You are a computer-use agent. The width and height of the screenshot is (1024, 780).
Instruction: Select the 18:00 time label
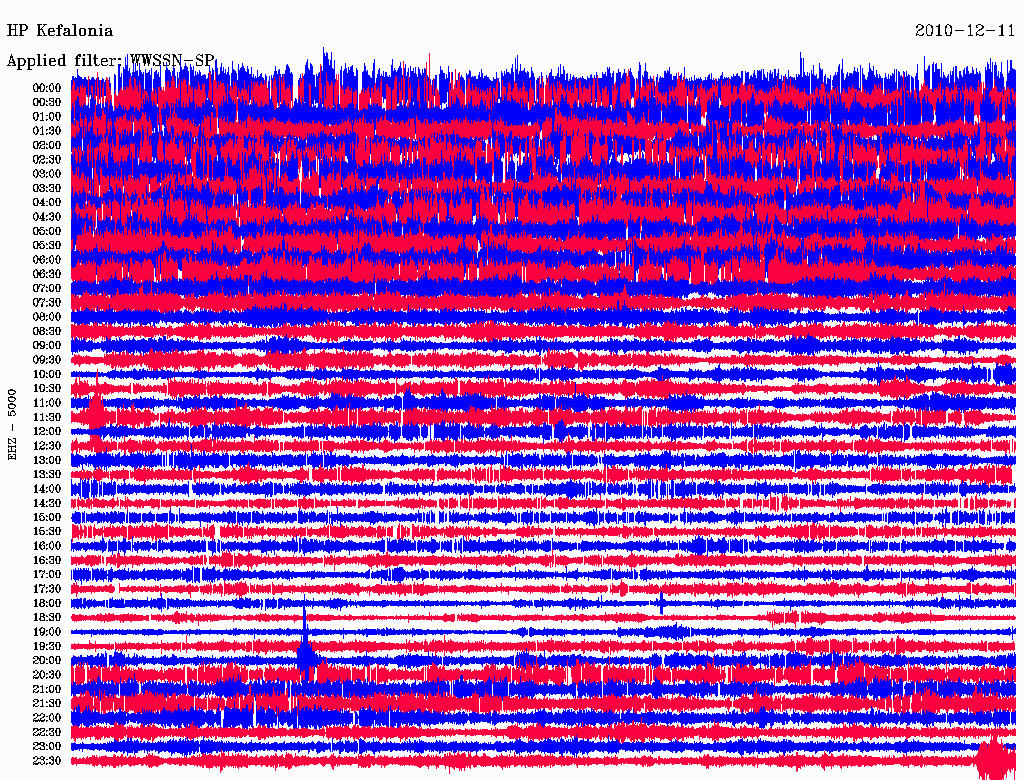point(47,604)
